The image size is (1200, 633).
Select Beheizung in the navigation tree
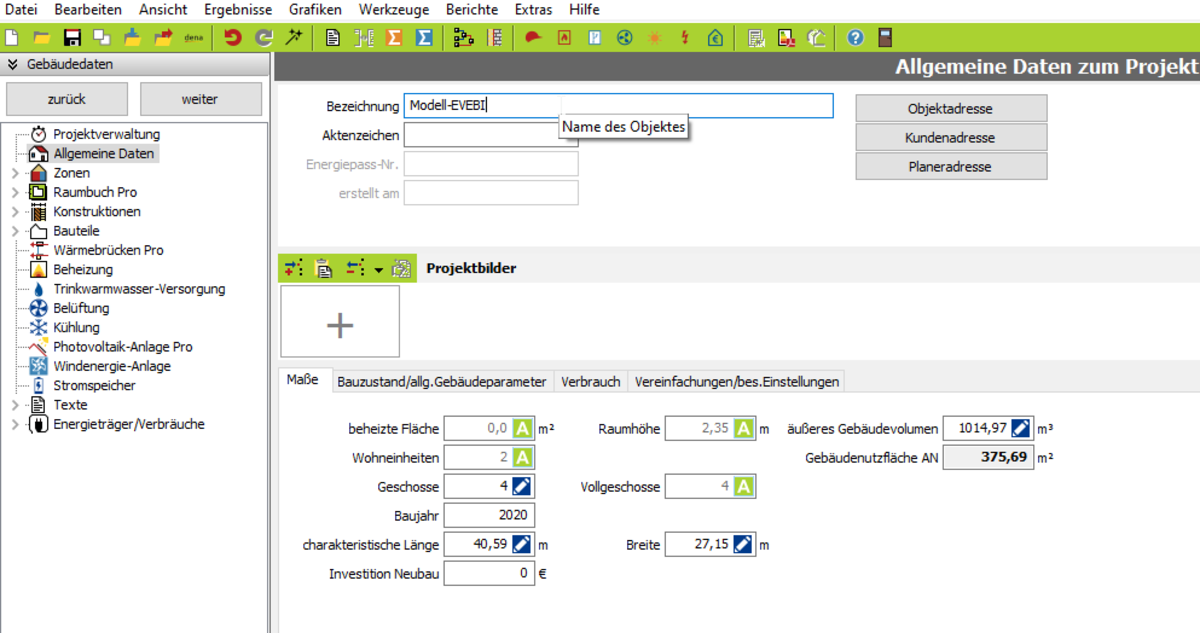click(x=83, y=270)
